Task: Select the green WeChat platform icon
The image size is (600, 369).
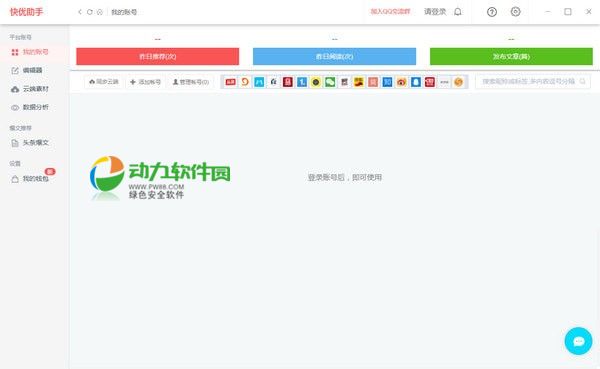Action: coord(330,82)
